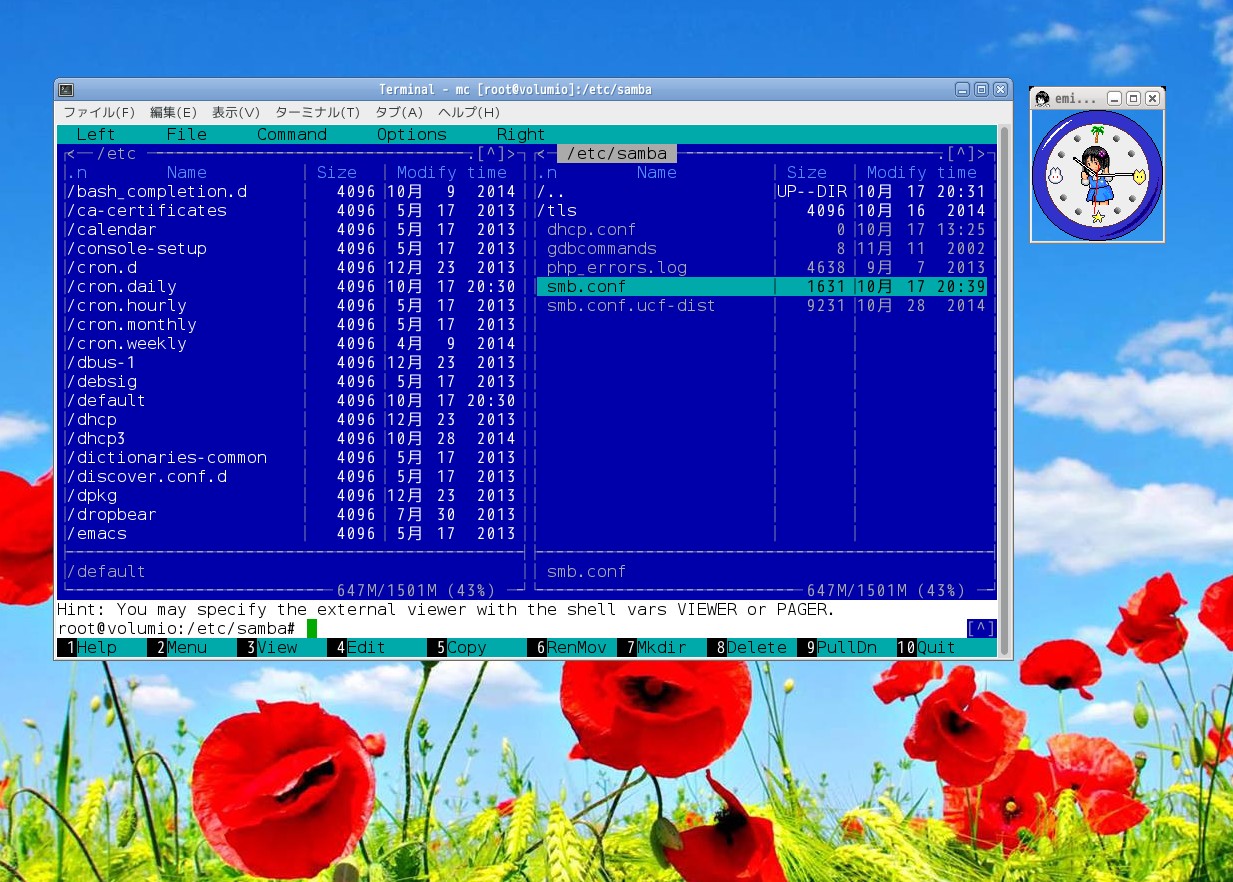Open mc Command menu
Image resolution: width=1233 pixels, height=882 pixels.
coord(291,135)
